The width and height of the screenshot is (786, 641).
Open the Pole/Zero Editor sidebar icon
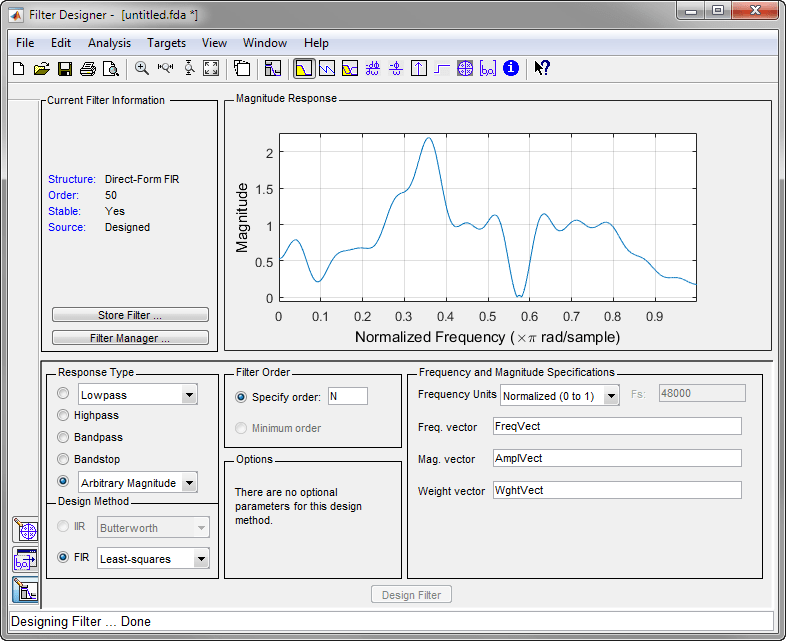tap(25, 530)
